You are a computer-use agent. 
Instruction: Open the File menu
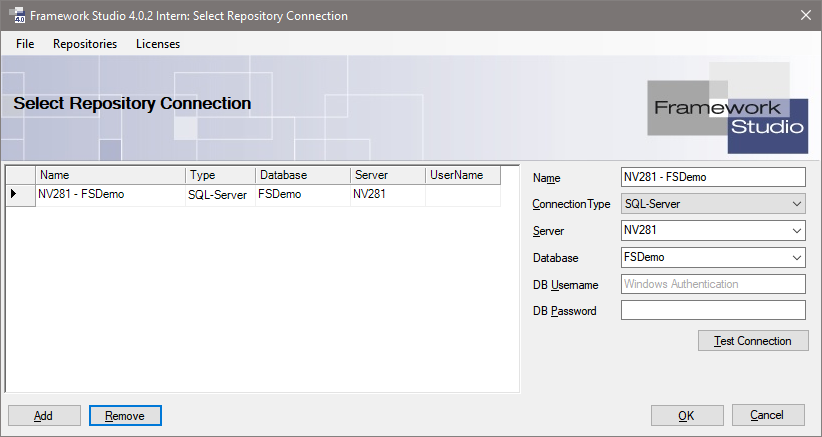pos(25,44)
